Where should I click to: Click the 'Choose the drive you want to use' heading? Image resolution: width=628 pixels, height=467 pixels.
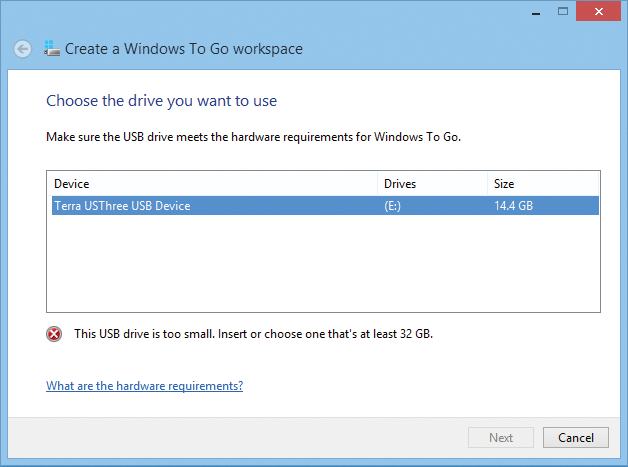click(x=161, y=101)
